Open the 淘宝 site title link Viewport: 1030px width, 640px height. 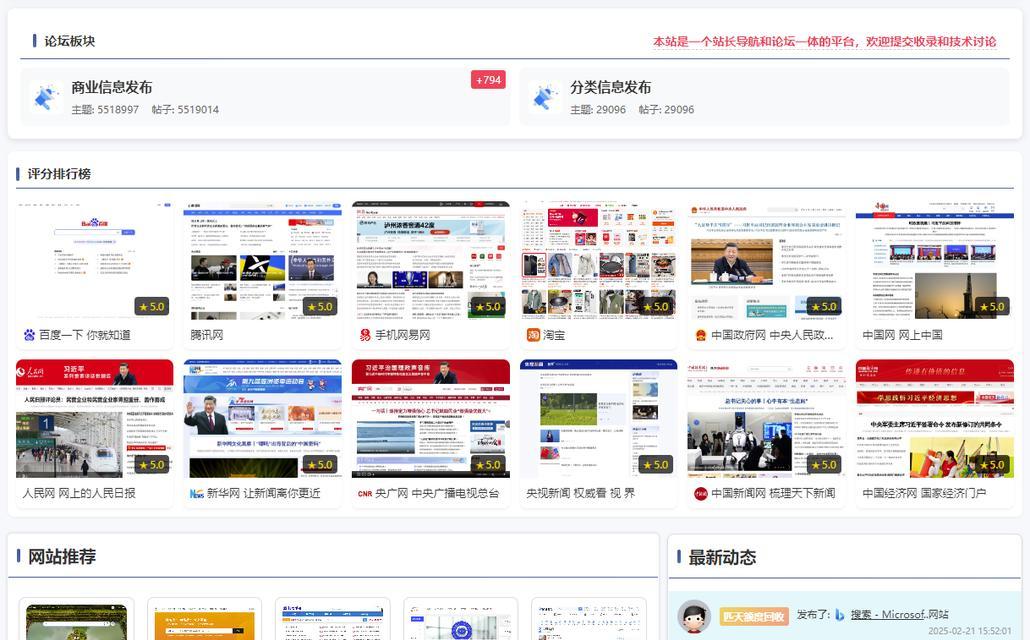(554, 335)
